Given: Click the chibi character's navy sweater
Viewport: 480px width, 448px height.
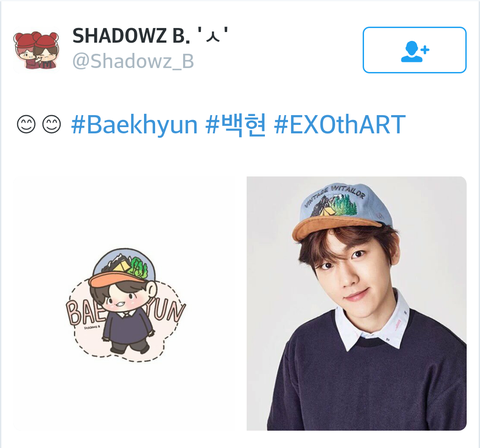Looking at the screenshot, I should 127,329.
